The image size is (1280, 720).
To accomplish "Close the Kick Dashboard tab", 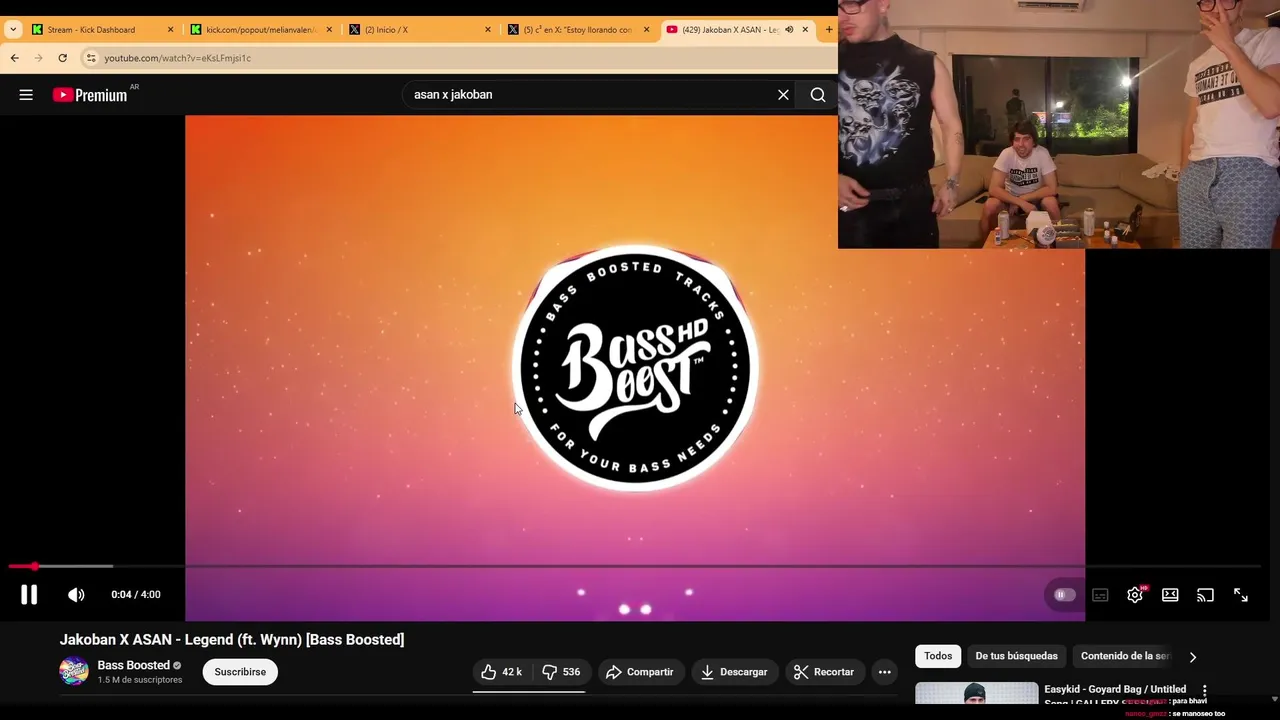I will point(170,30).
